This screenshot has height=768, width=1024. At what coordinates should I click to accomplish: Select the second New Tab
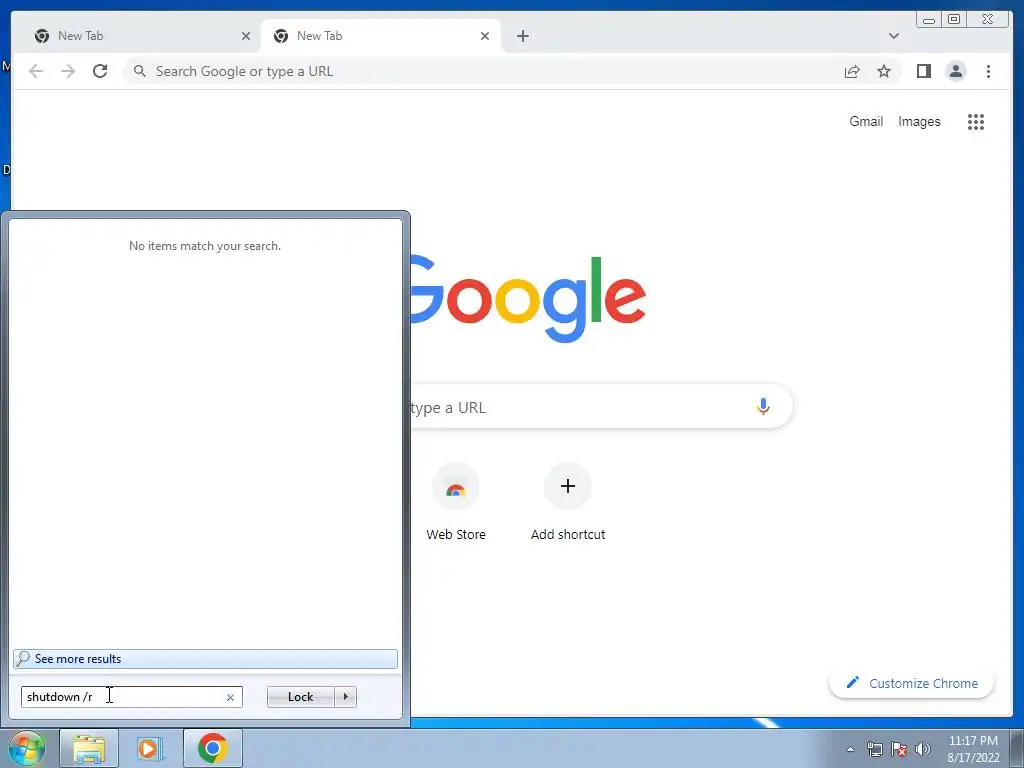(381, 36)
